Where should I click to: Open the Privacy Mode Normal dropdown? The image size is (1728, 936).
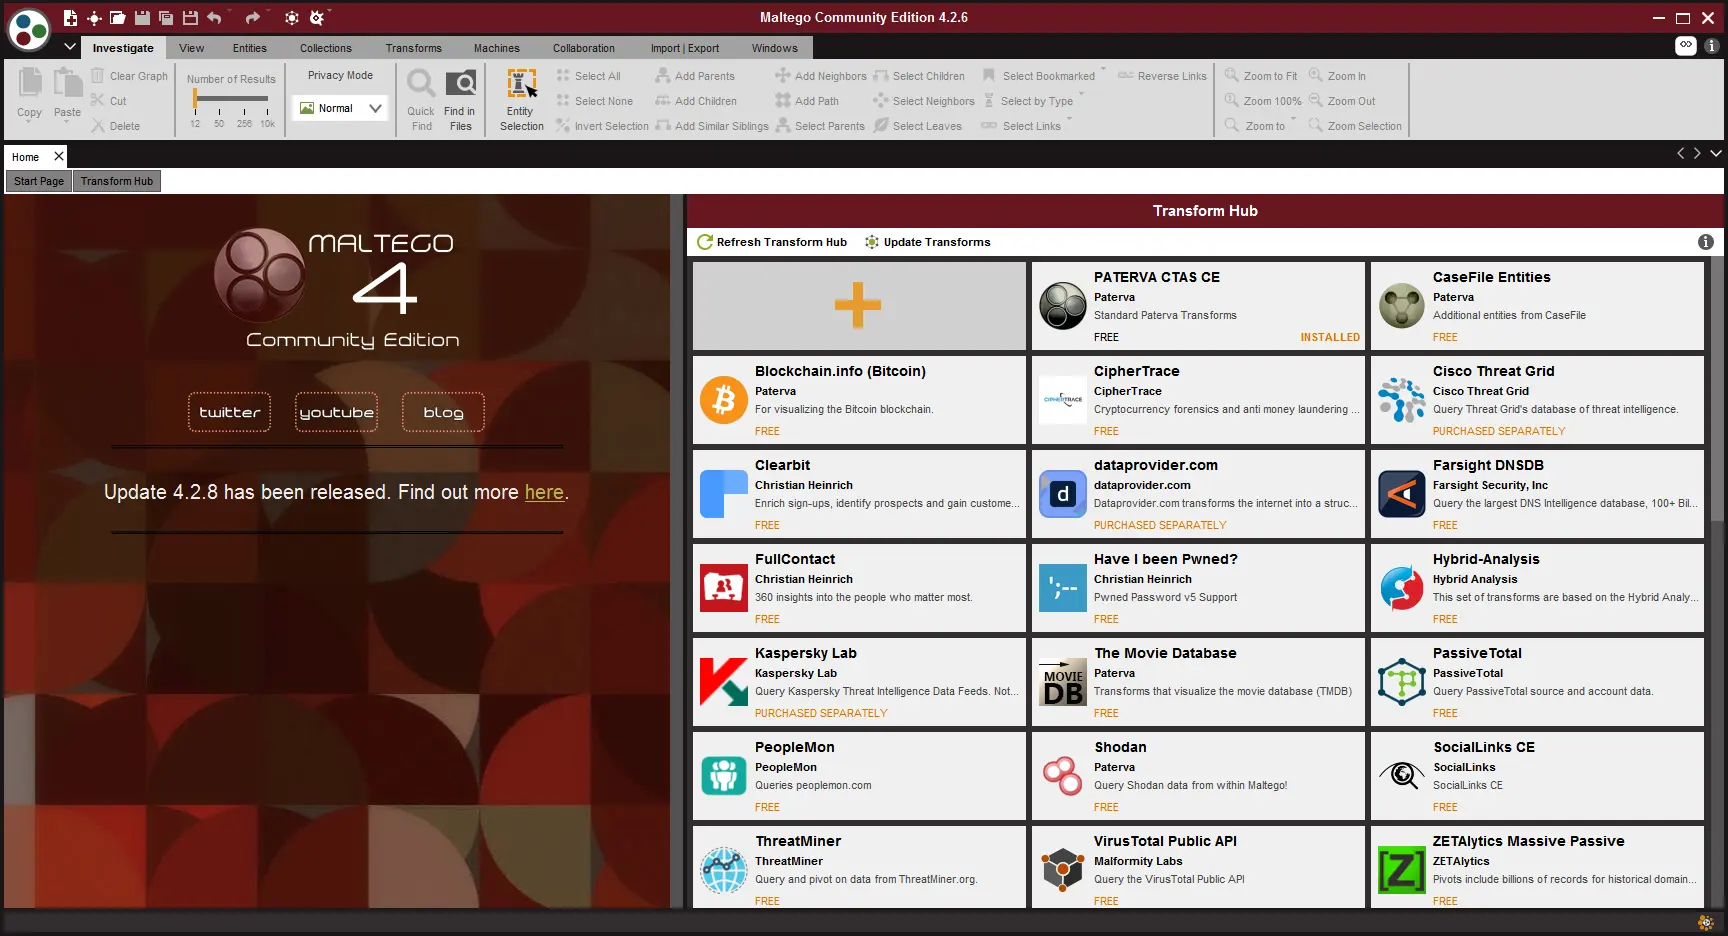[x=341, y=108]
